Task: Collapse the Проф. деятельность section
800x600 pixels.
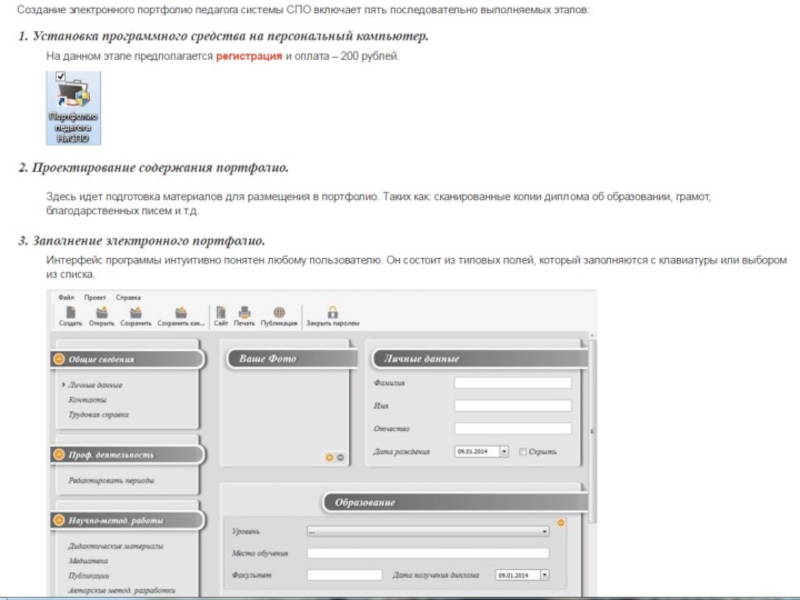Action: [59, 454]
